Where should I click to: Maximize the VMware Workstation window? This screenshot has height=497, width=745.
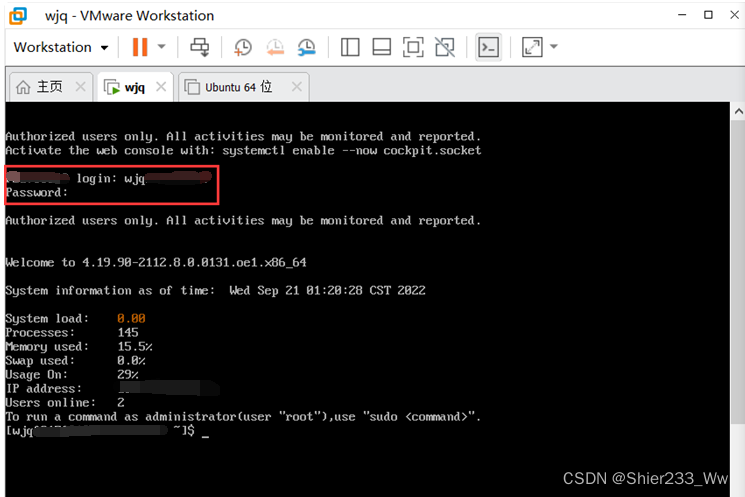point(708,15)
